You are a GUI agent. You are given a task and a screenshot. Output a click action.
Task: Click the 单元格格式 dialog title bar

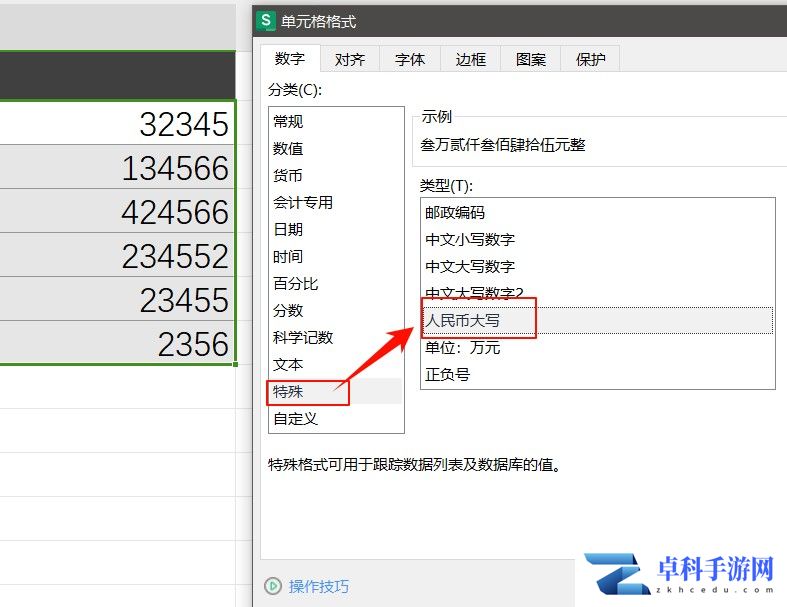(519, 21)
